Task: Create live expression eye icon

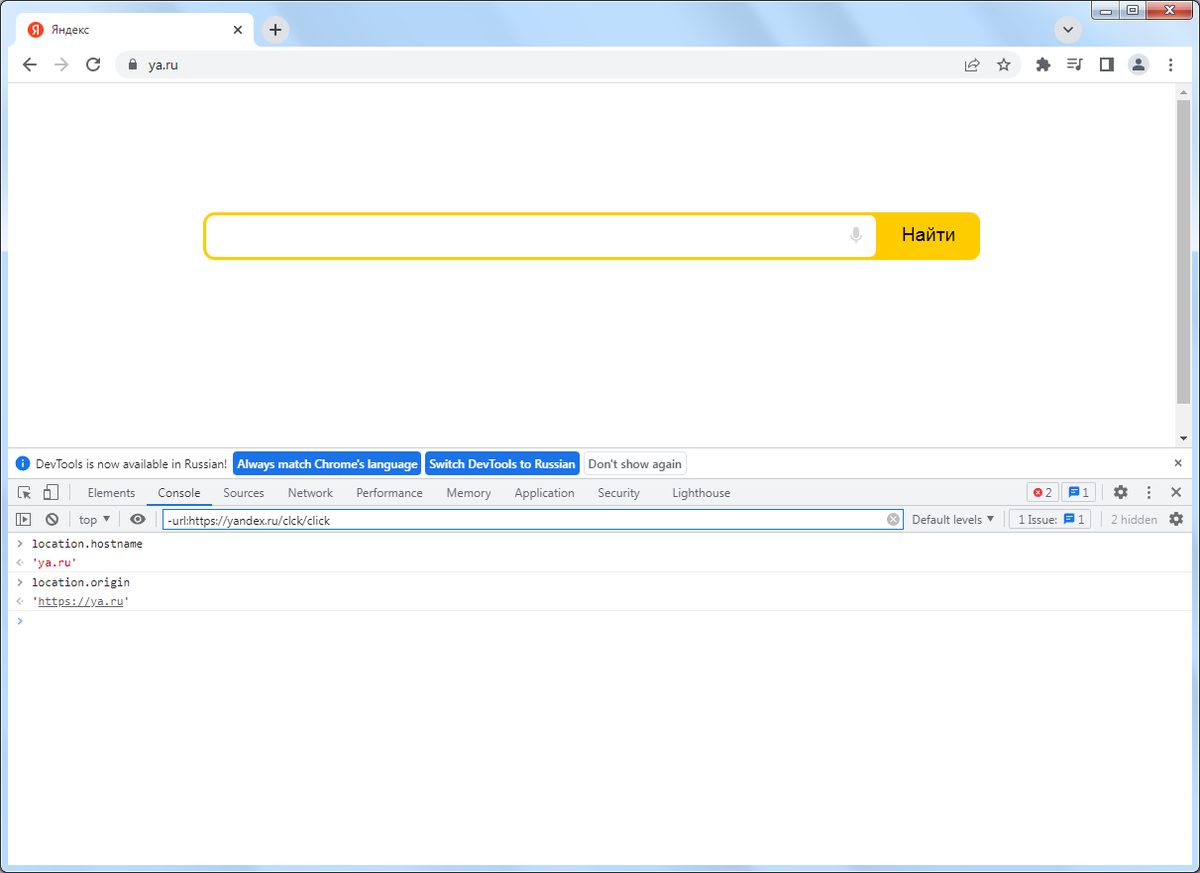Action: tap(138, 519)
